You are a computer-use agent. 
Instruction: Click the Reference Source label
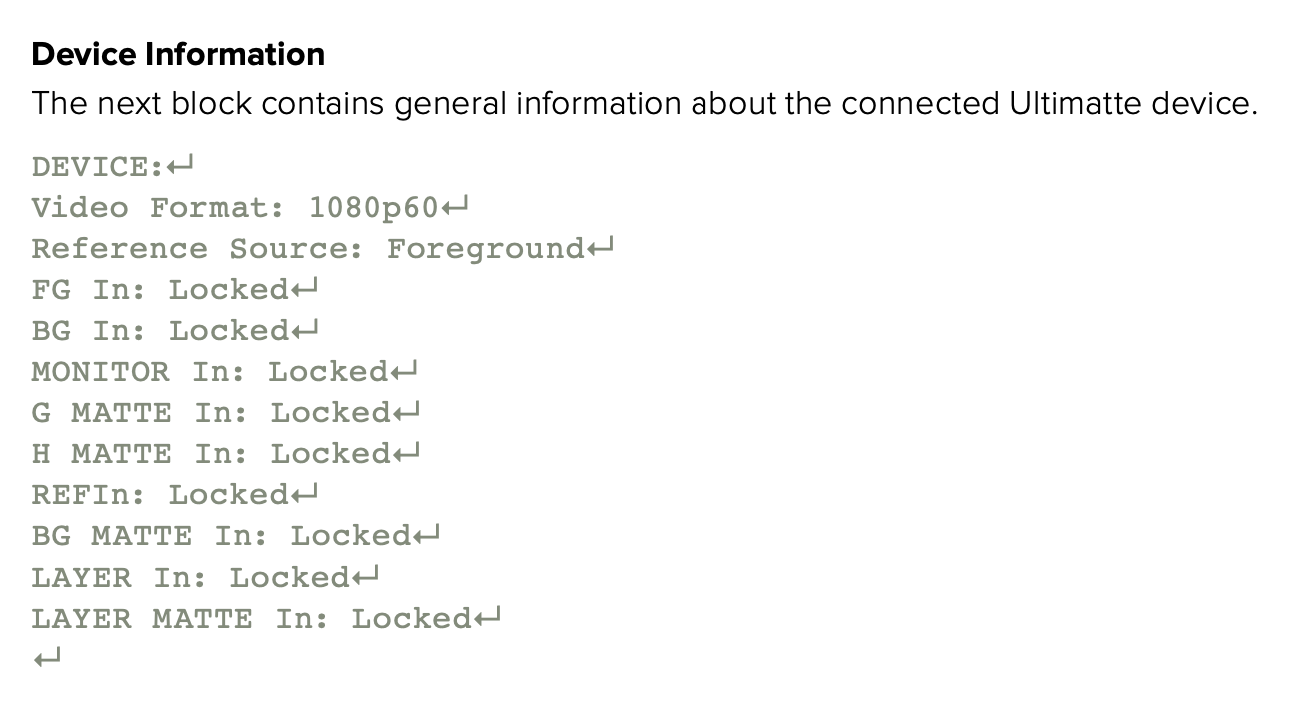click(x=197, y=249)
